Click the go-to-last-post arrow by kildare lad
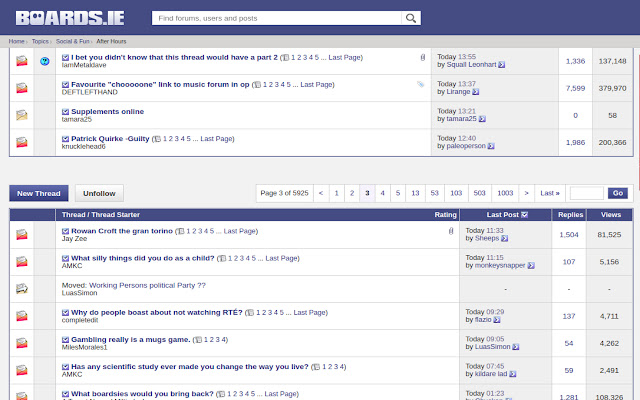Screen dimensions: 640x400 (x=513, y=374)
